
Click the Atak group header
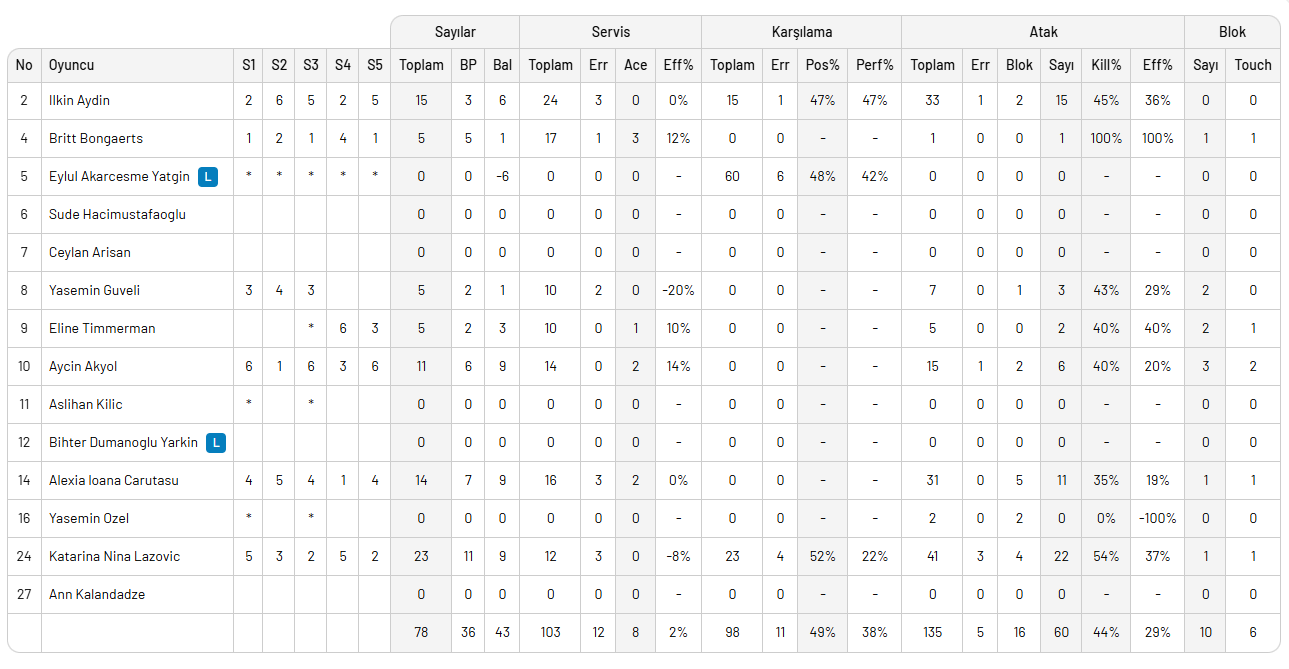click(1043, 32)
